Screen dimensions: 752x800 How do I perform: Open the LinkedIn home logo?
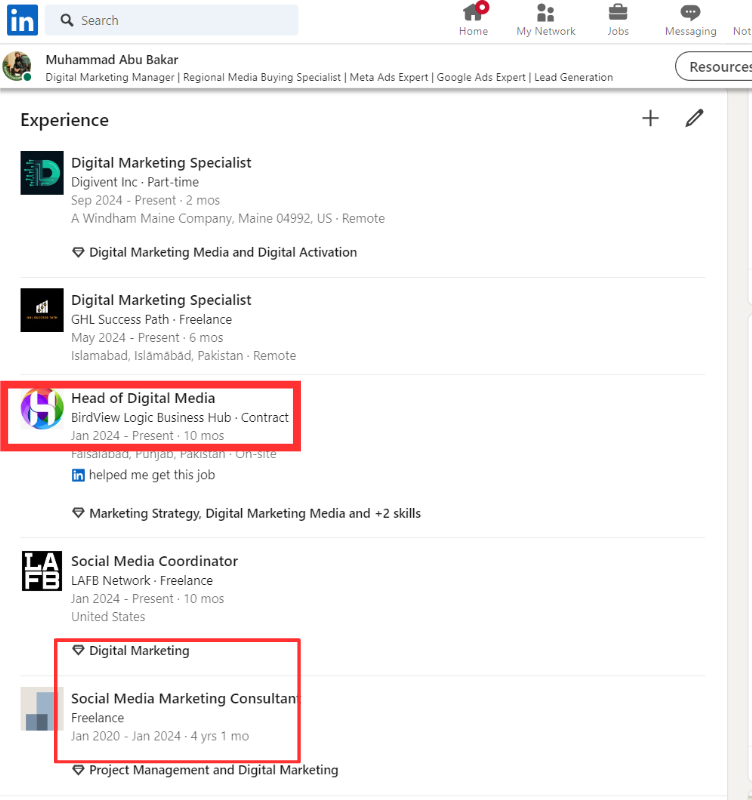[x=22, y=20]
